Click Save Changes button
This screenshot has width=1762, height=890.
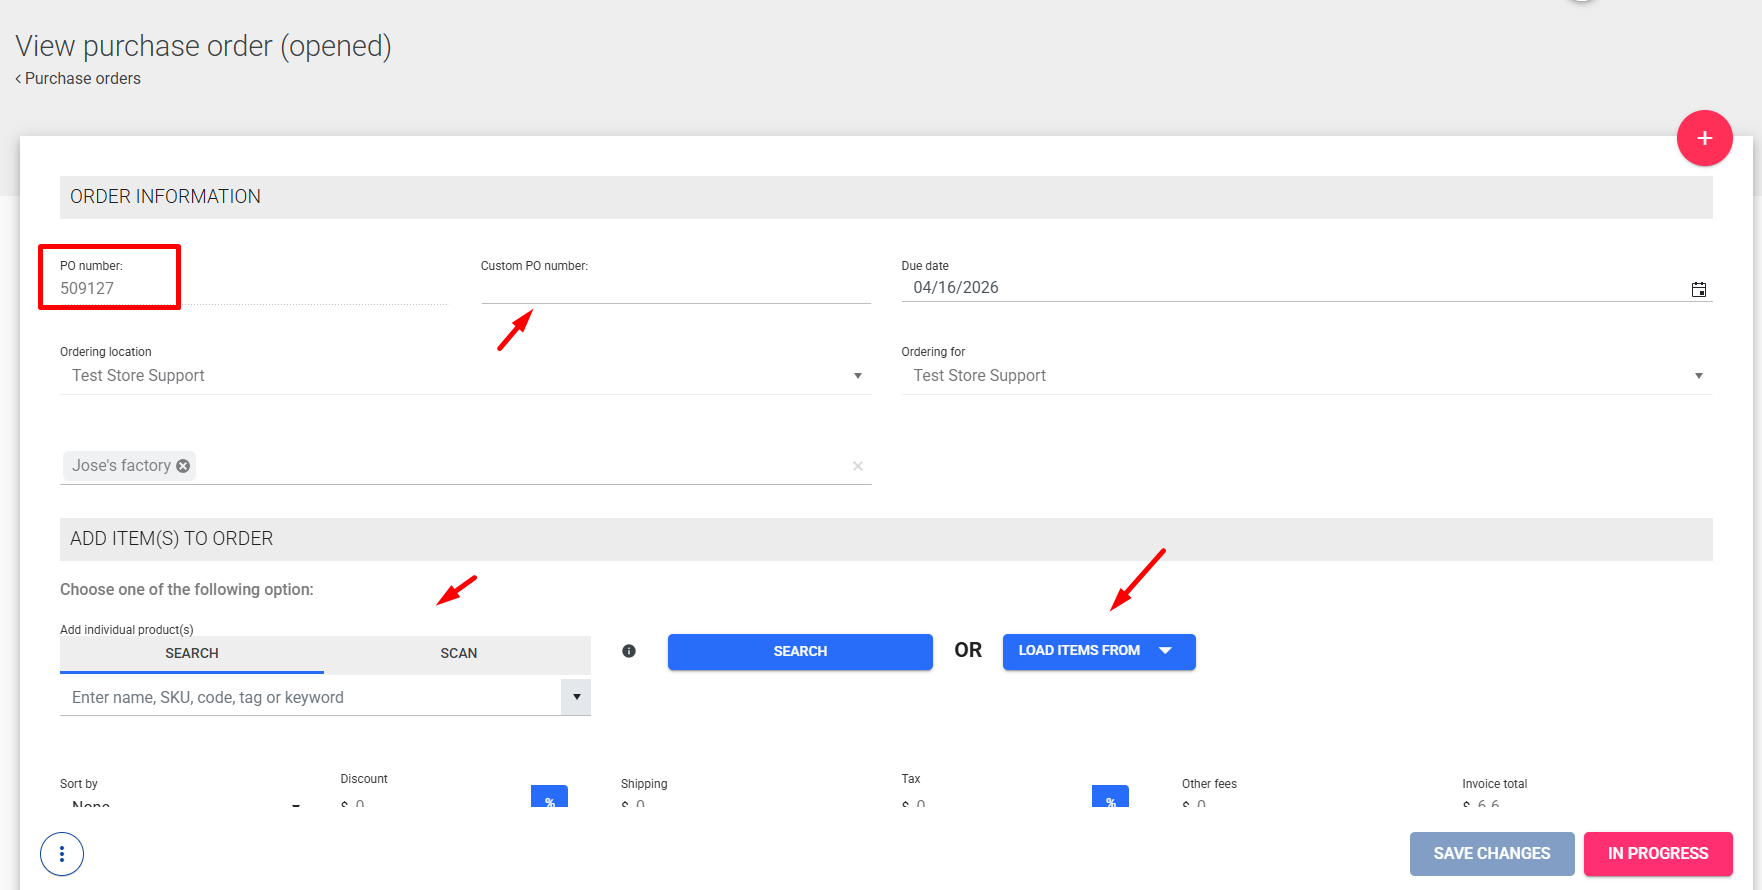click(x=1491, y=853)
